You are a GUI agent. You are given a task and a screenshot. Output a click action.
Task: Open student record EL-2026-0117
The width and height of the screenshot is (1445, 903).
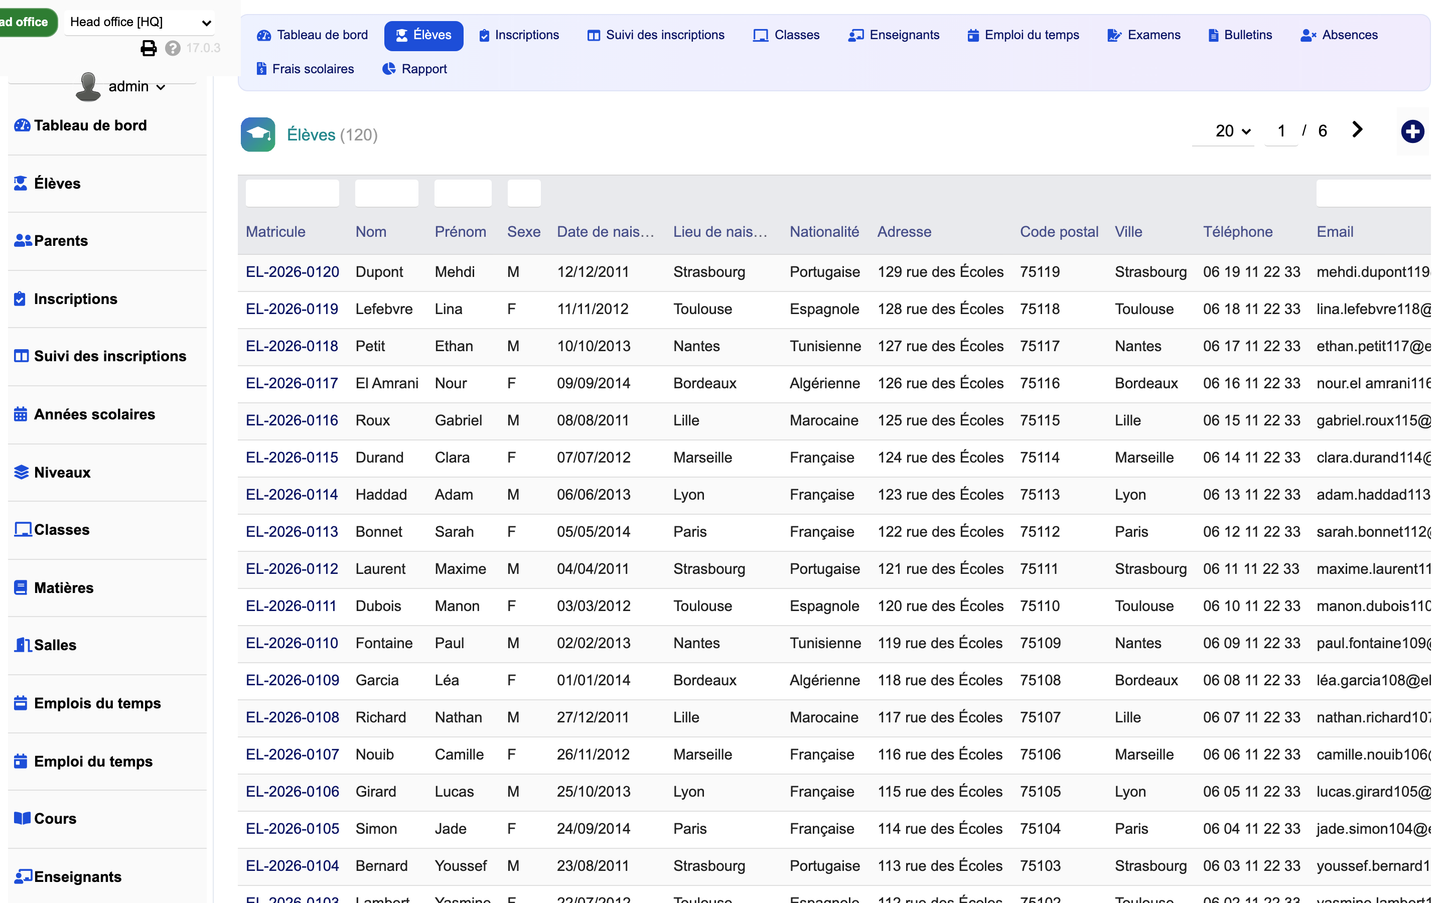(x=292, y=383)
